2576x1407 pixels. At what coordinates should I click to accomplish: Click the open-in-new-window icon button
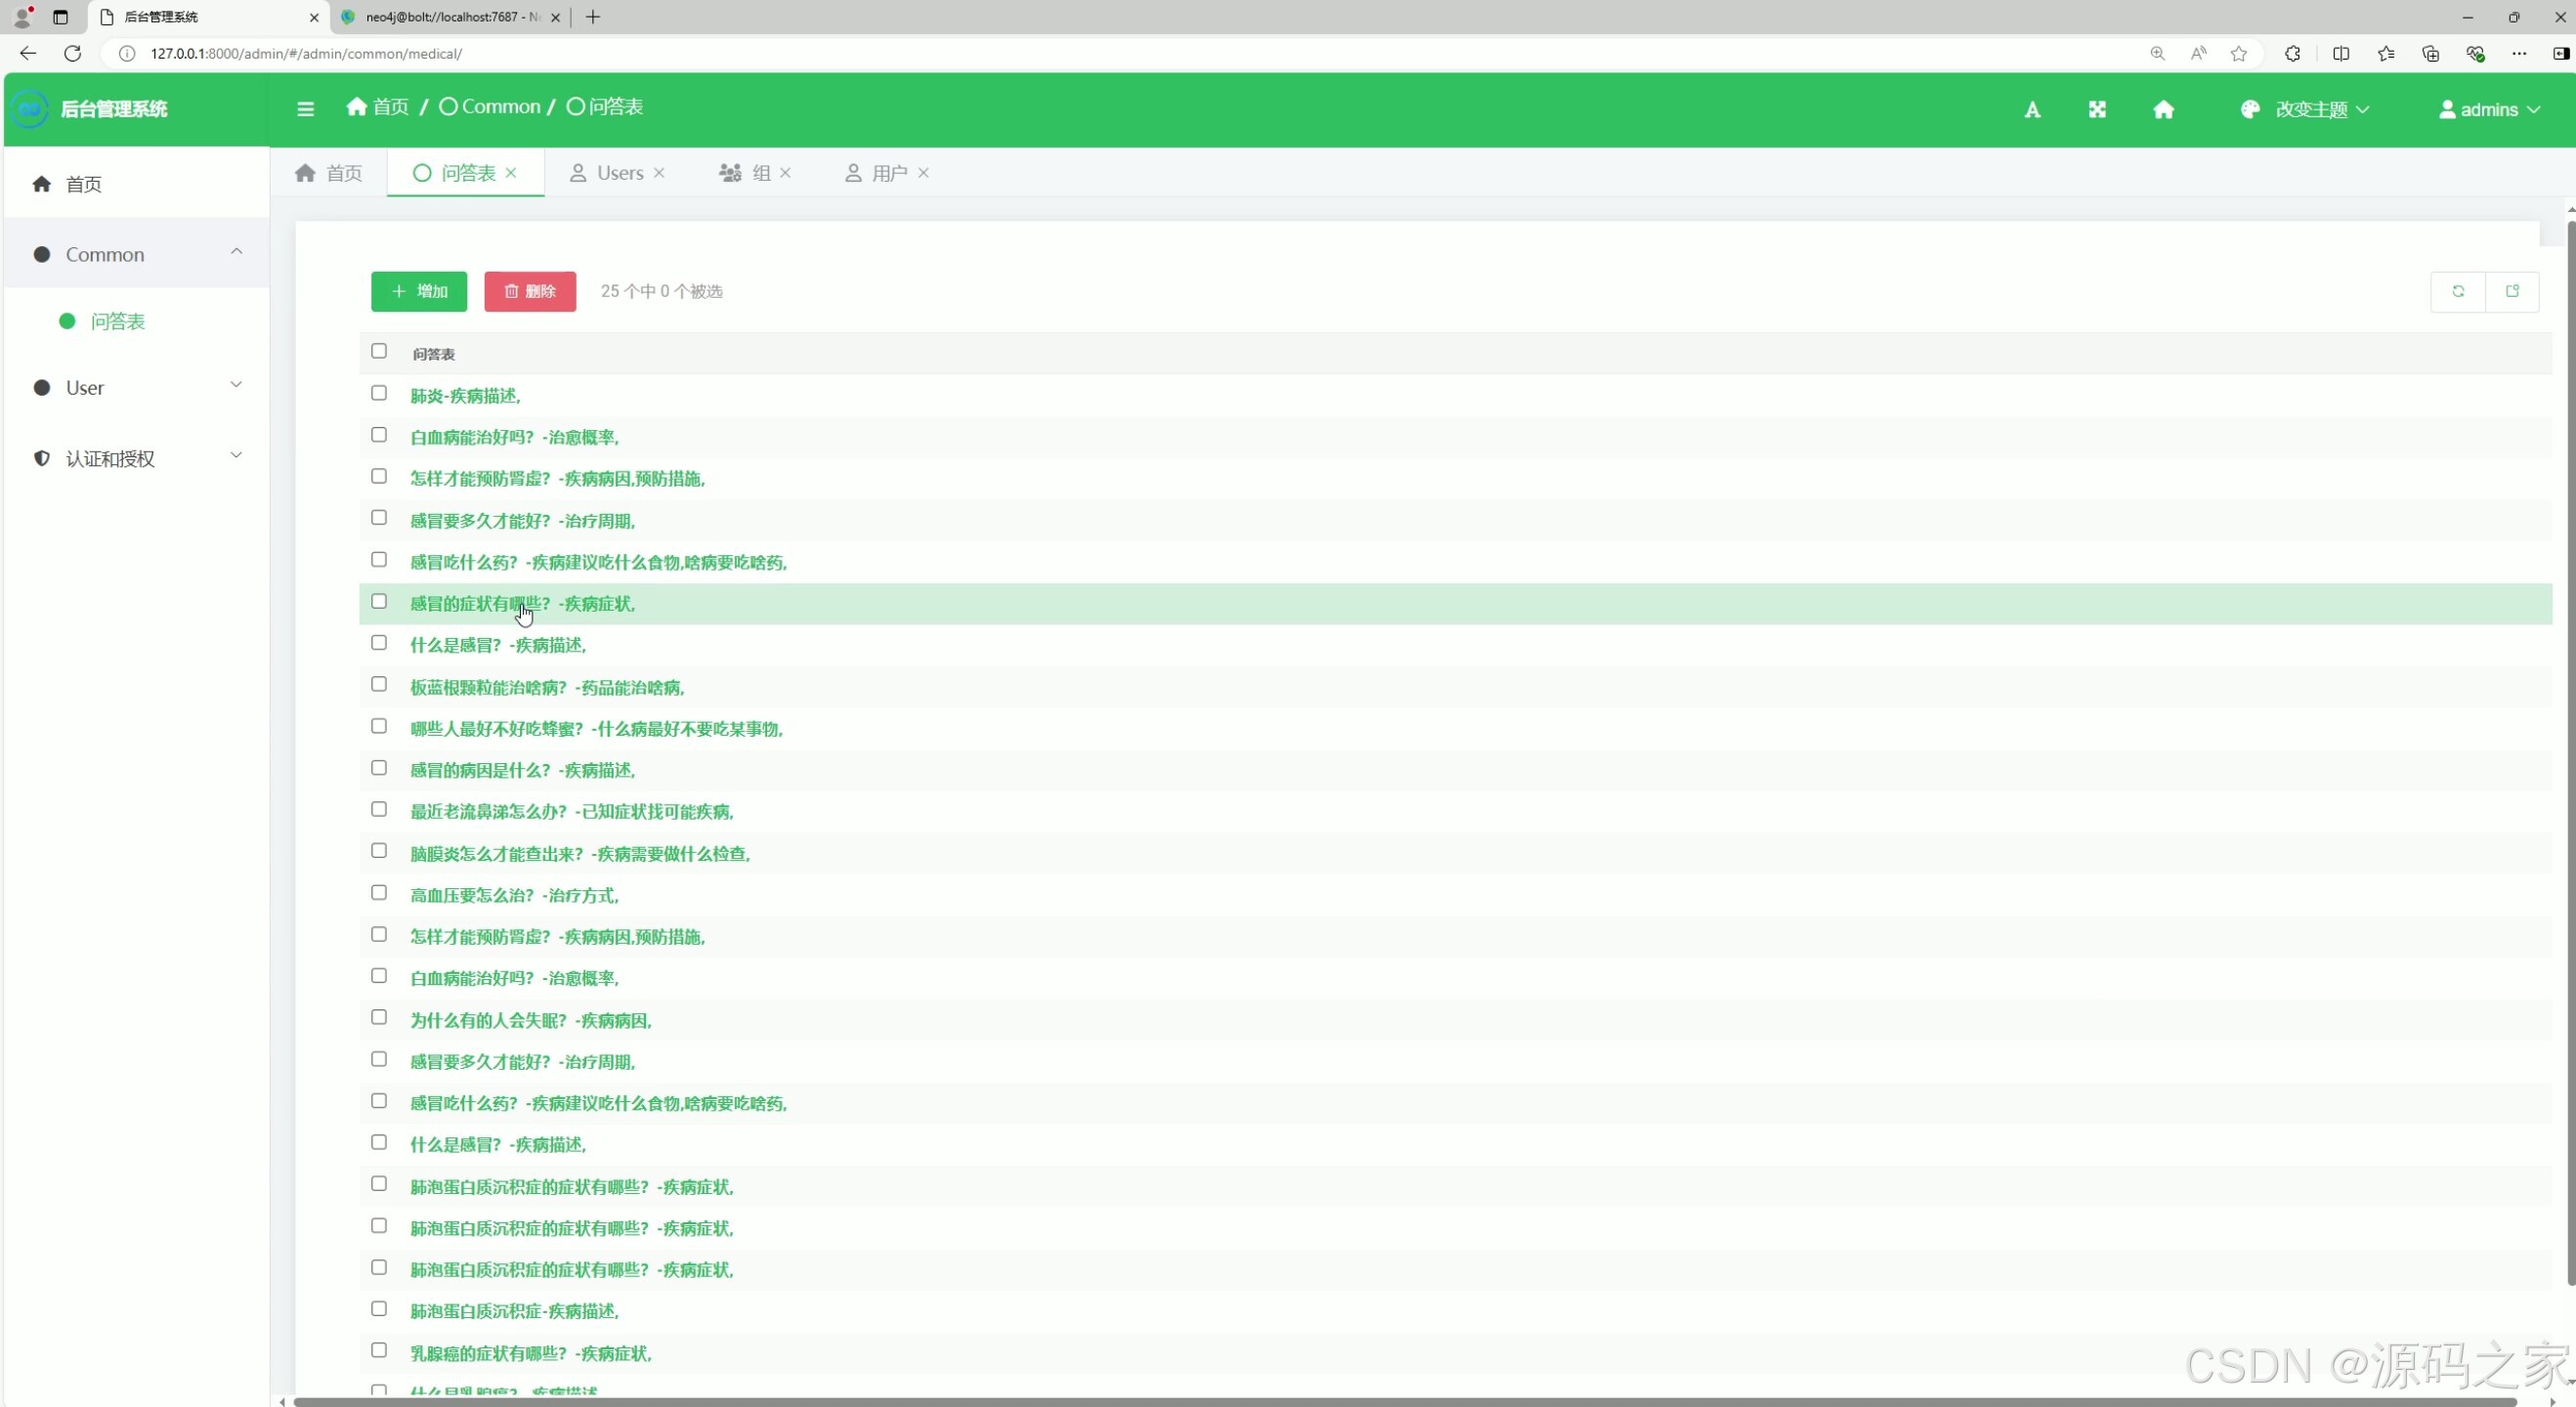2512,291
